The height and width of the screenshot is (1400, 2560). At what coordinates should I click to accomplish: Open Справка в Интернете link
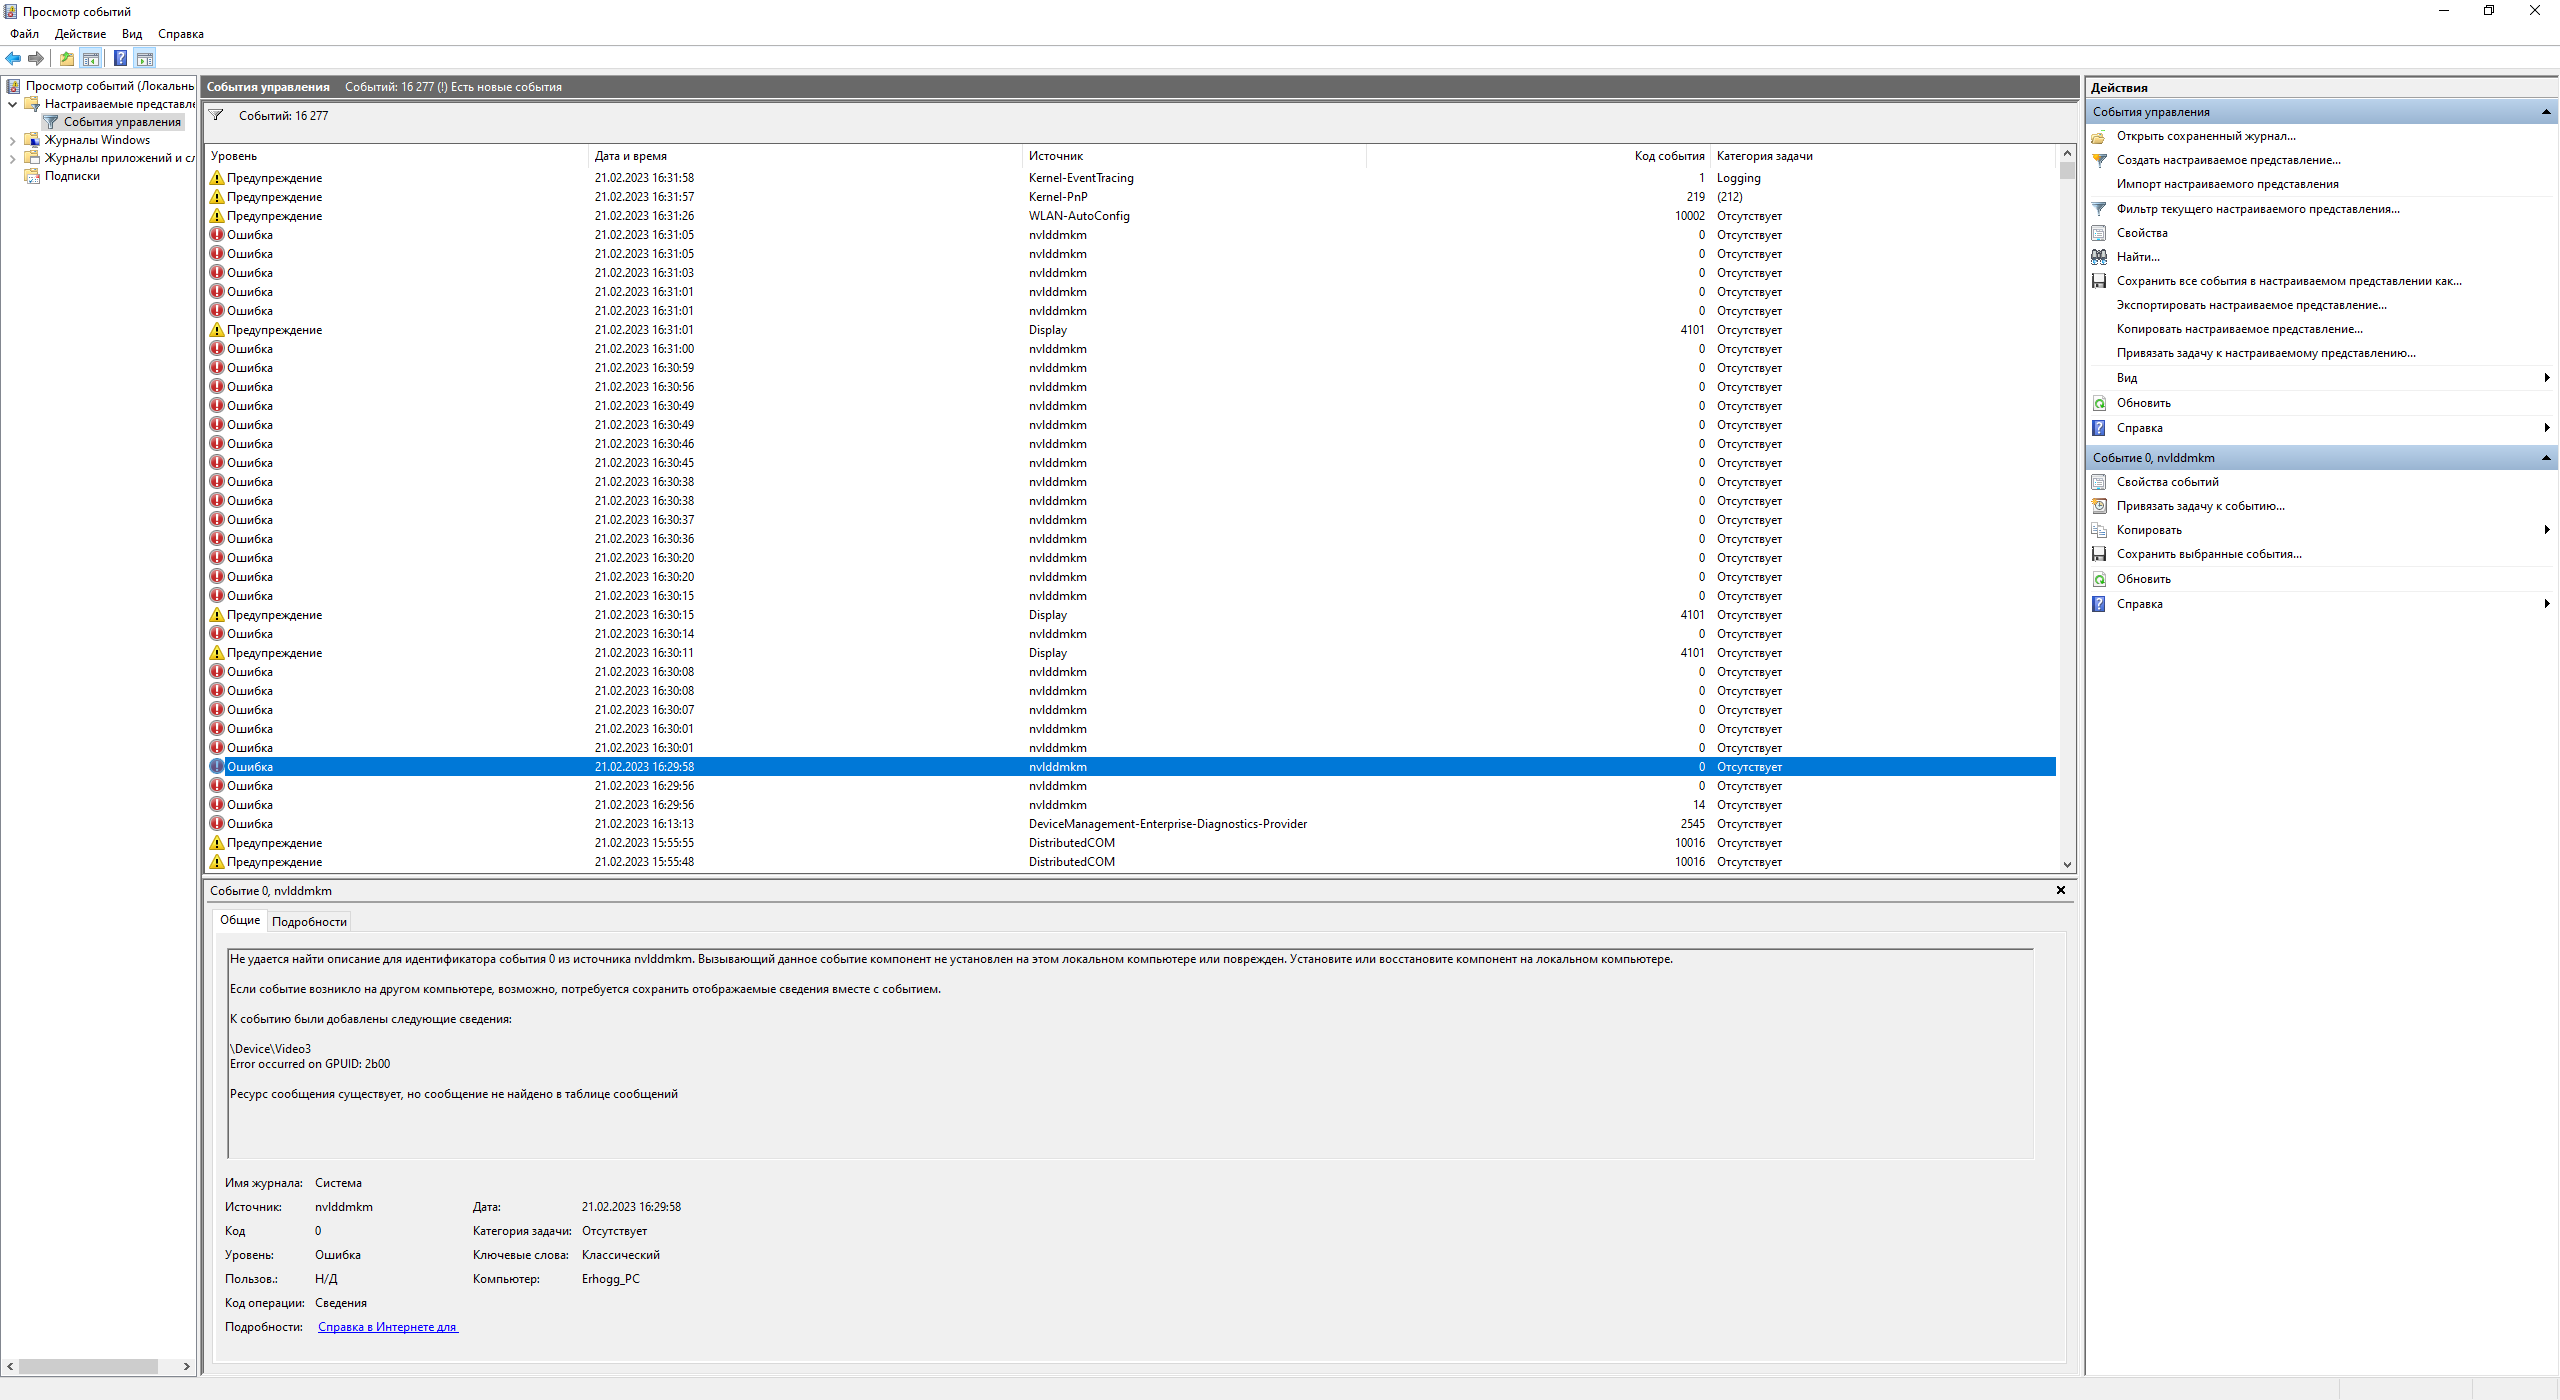pos(387,1327)
